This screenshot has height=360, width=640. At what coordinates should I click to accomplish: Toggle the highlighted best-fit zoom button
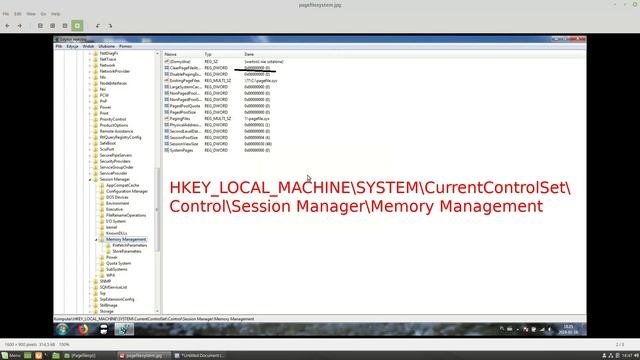click(x=77, y=26)
